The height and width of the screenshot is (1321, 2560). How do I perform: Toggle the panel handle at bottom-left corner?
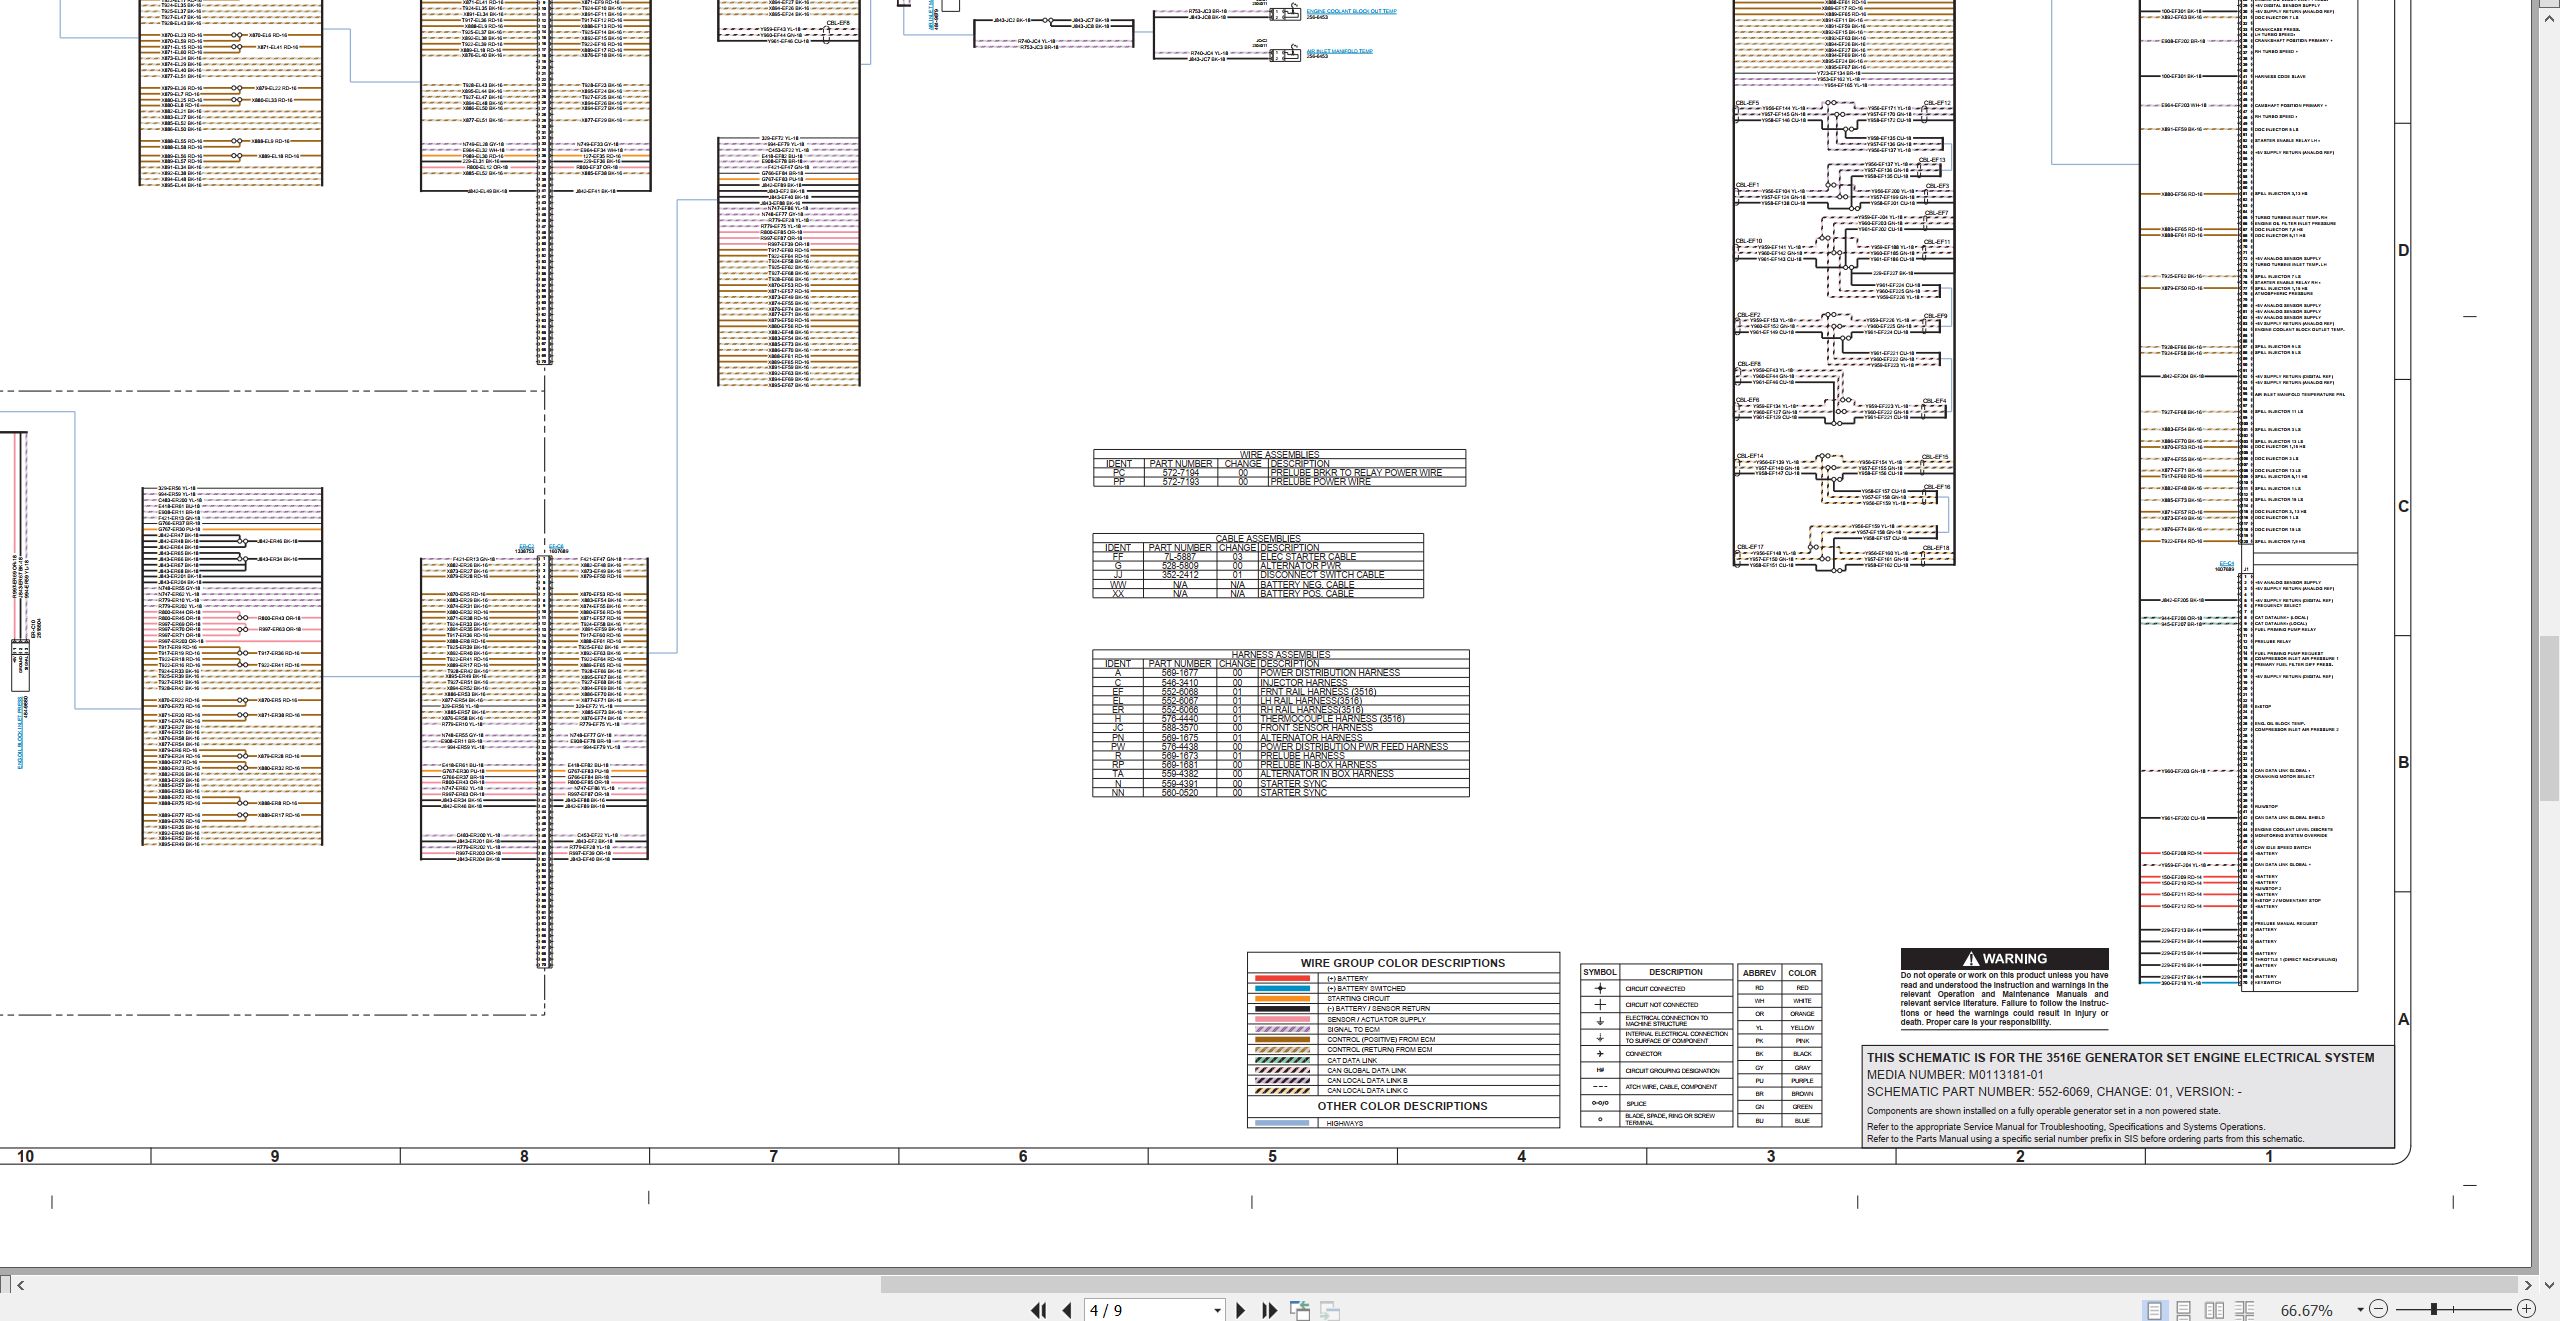point(5,1285)
